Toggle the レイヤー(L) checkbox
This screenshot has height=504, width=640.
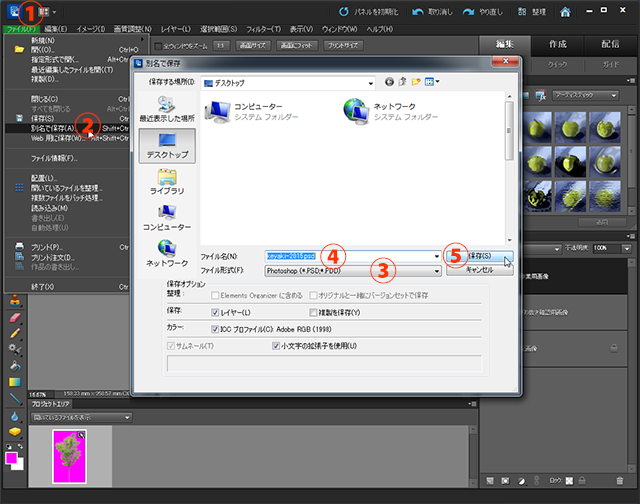pos(215,313)
